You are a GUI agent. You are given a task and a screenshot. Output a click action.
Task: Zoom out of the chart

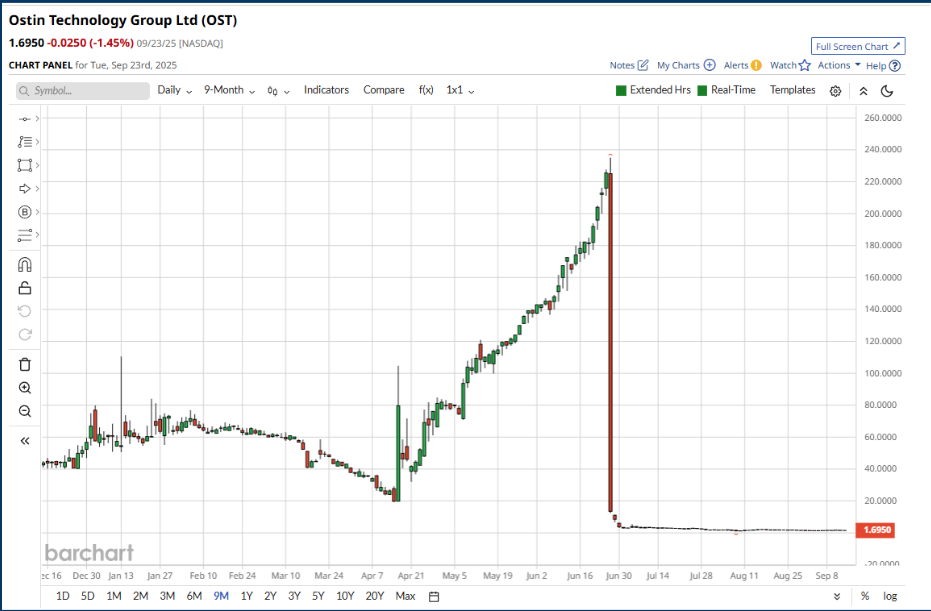tap(25, 411)
